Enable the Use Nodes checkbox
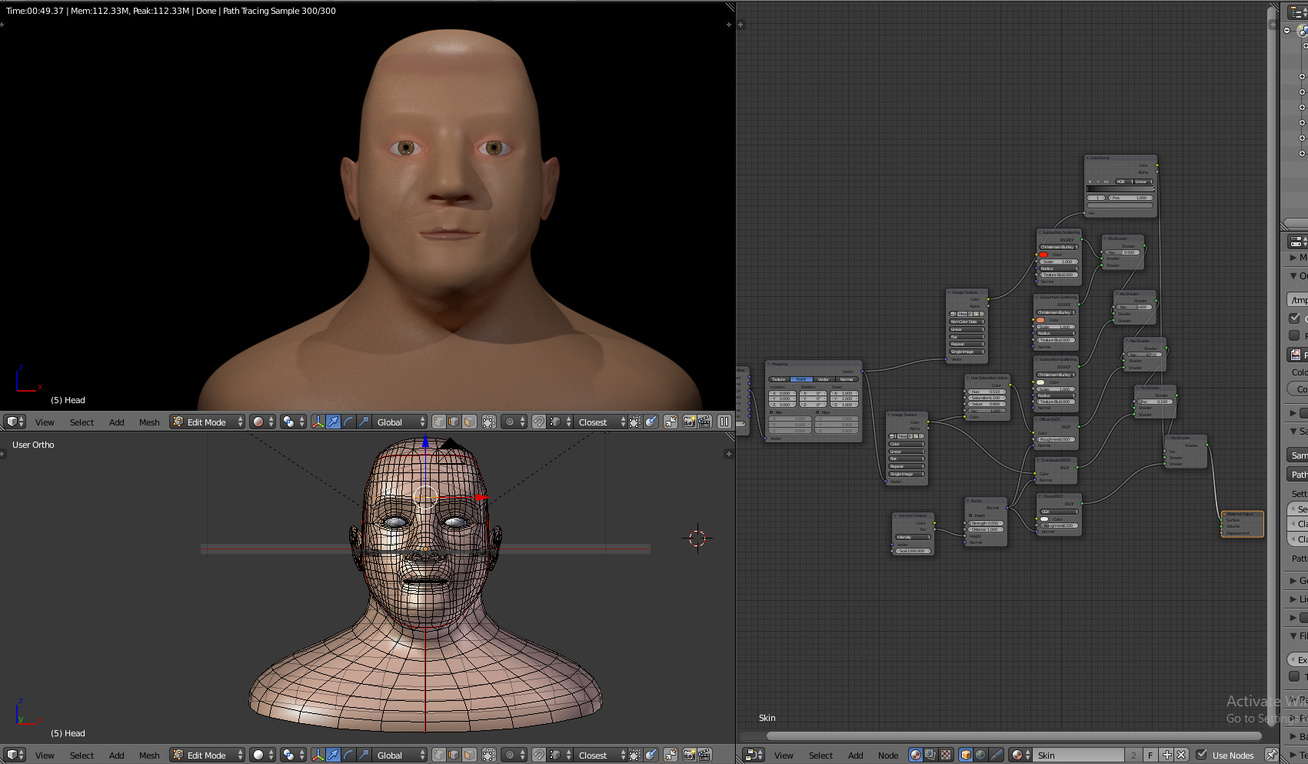The image size is (1308, 764). point(1201,755)
